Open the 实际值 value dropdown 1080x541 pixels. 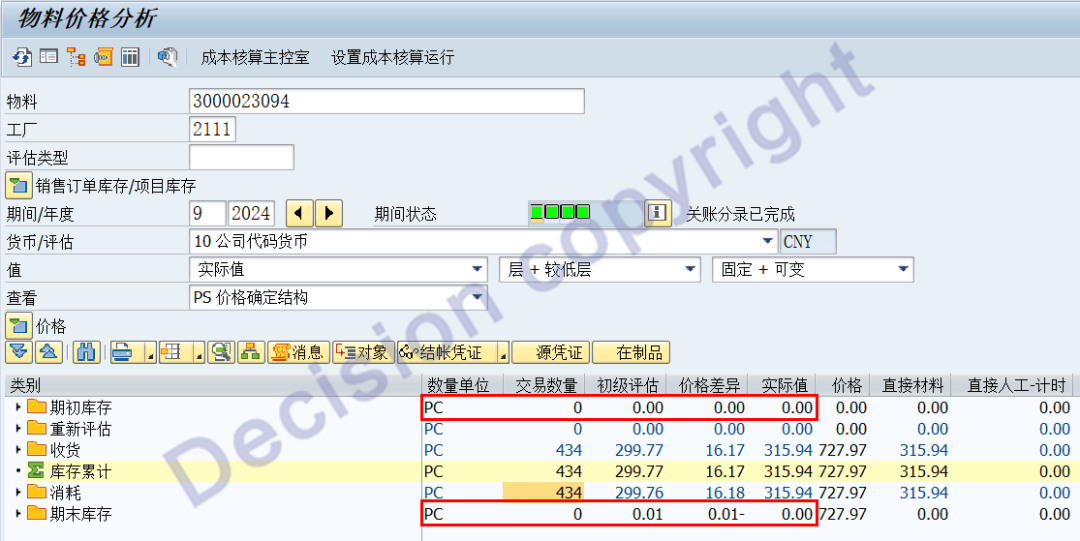[x=477, y=269]
